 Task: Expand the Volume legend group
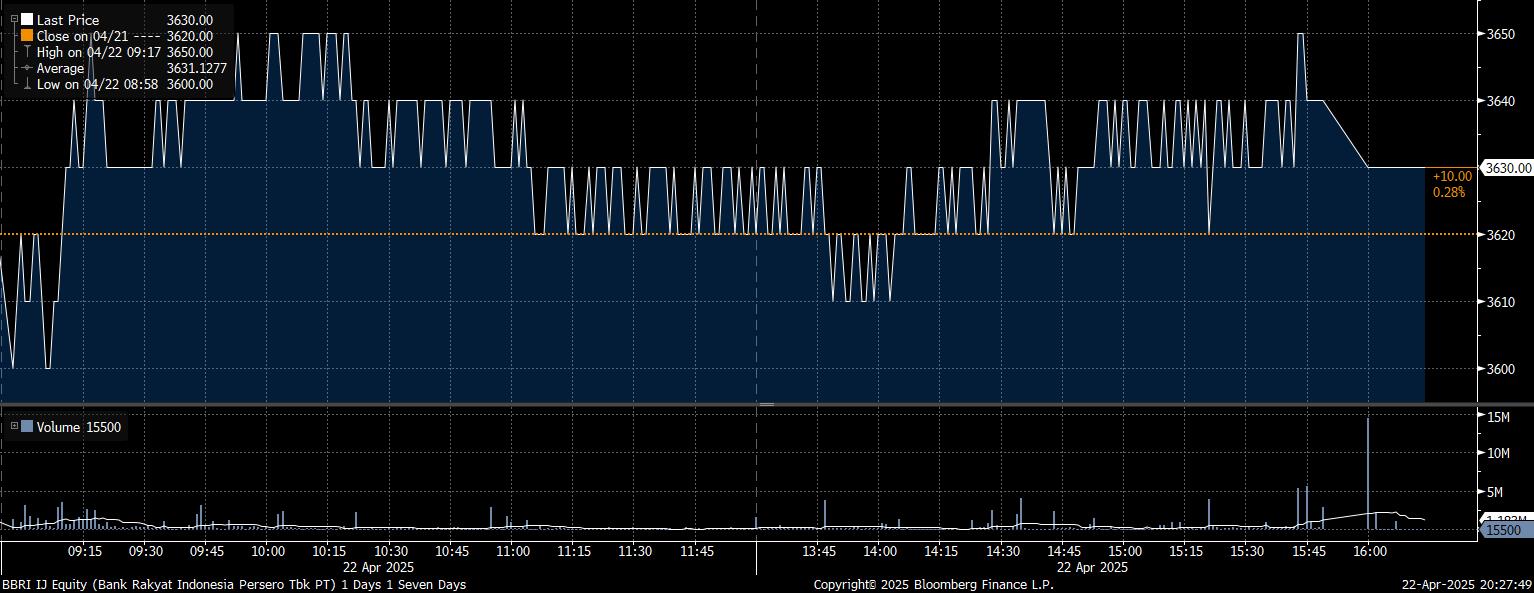click(x=14, y=427)
